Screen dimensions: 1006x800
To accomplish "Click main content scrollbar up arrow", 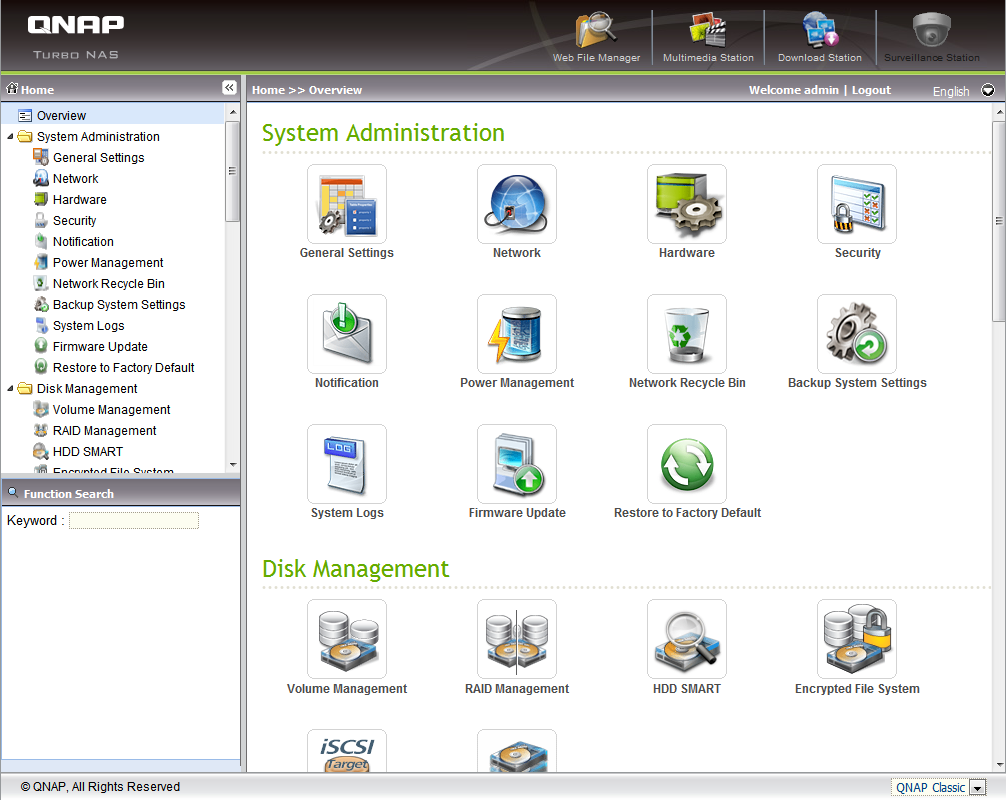I will 999,112.
